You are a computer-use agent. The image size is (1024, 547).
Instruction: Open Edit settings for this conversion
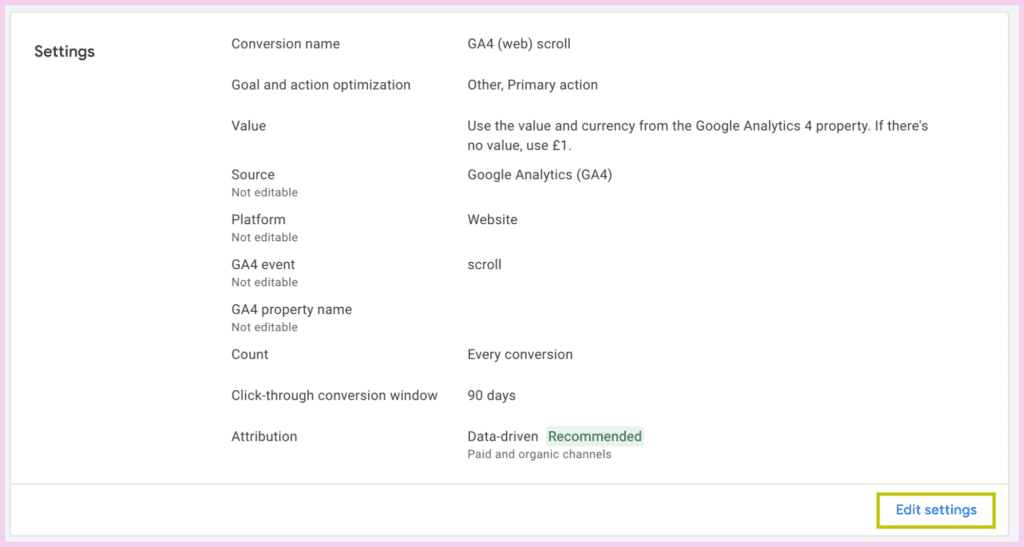(x=936, y=510)
